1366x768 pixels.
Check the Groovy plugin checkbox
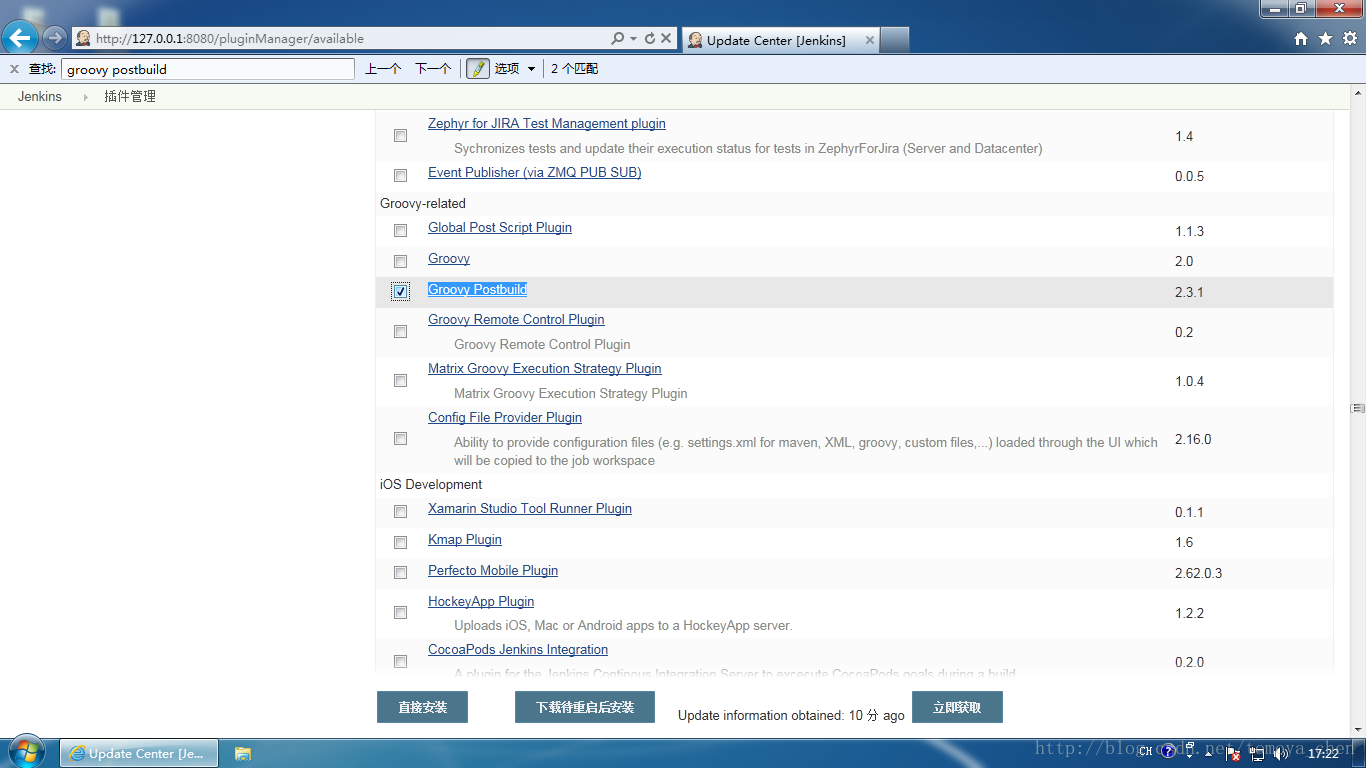coord(400,261)
